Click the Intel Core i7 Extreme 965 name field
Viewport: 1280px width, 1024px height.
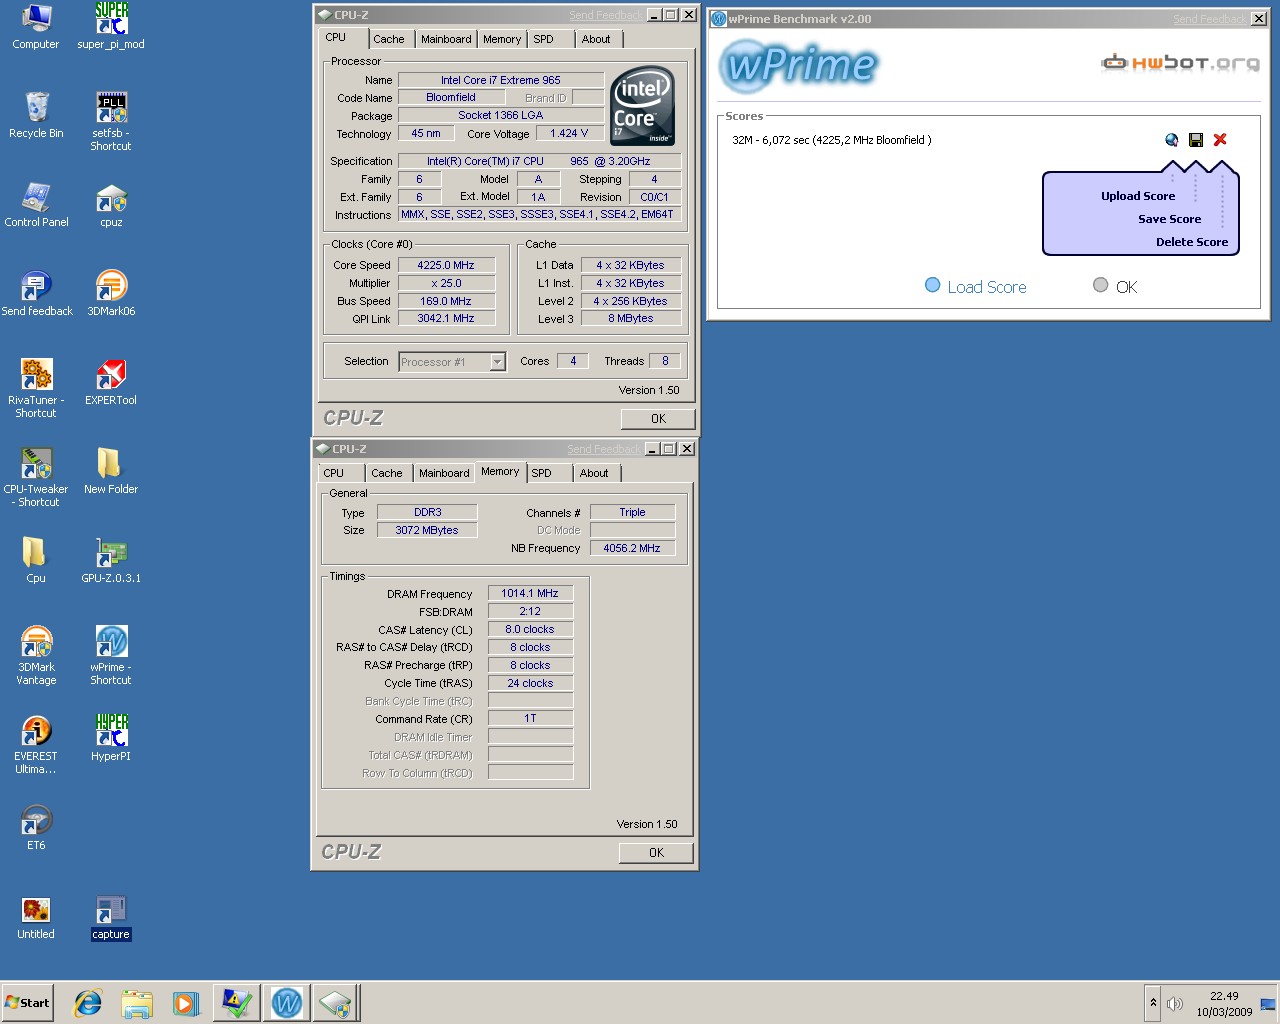tap(500, 80)
